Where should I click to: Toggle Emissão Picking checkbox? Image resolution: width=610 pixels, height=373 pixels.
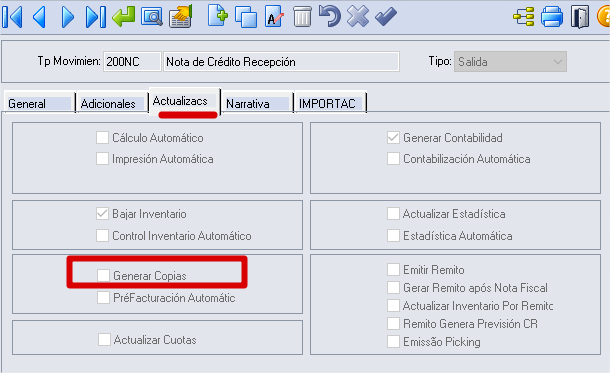[393, 341]
